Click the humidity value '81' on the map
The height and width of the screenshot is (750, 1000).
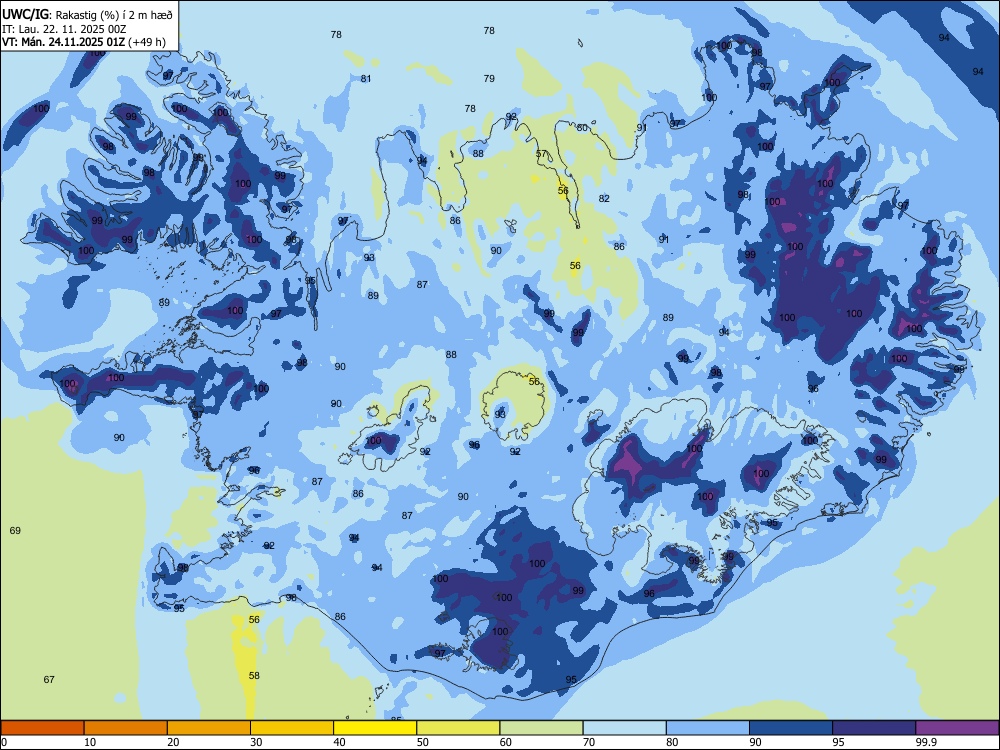(365, 79)
